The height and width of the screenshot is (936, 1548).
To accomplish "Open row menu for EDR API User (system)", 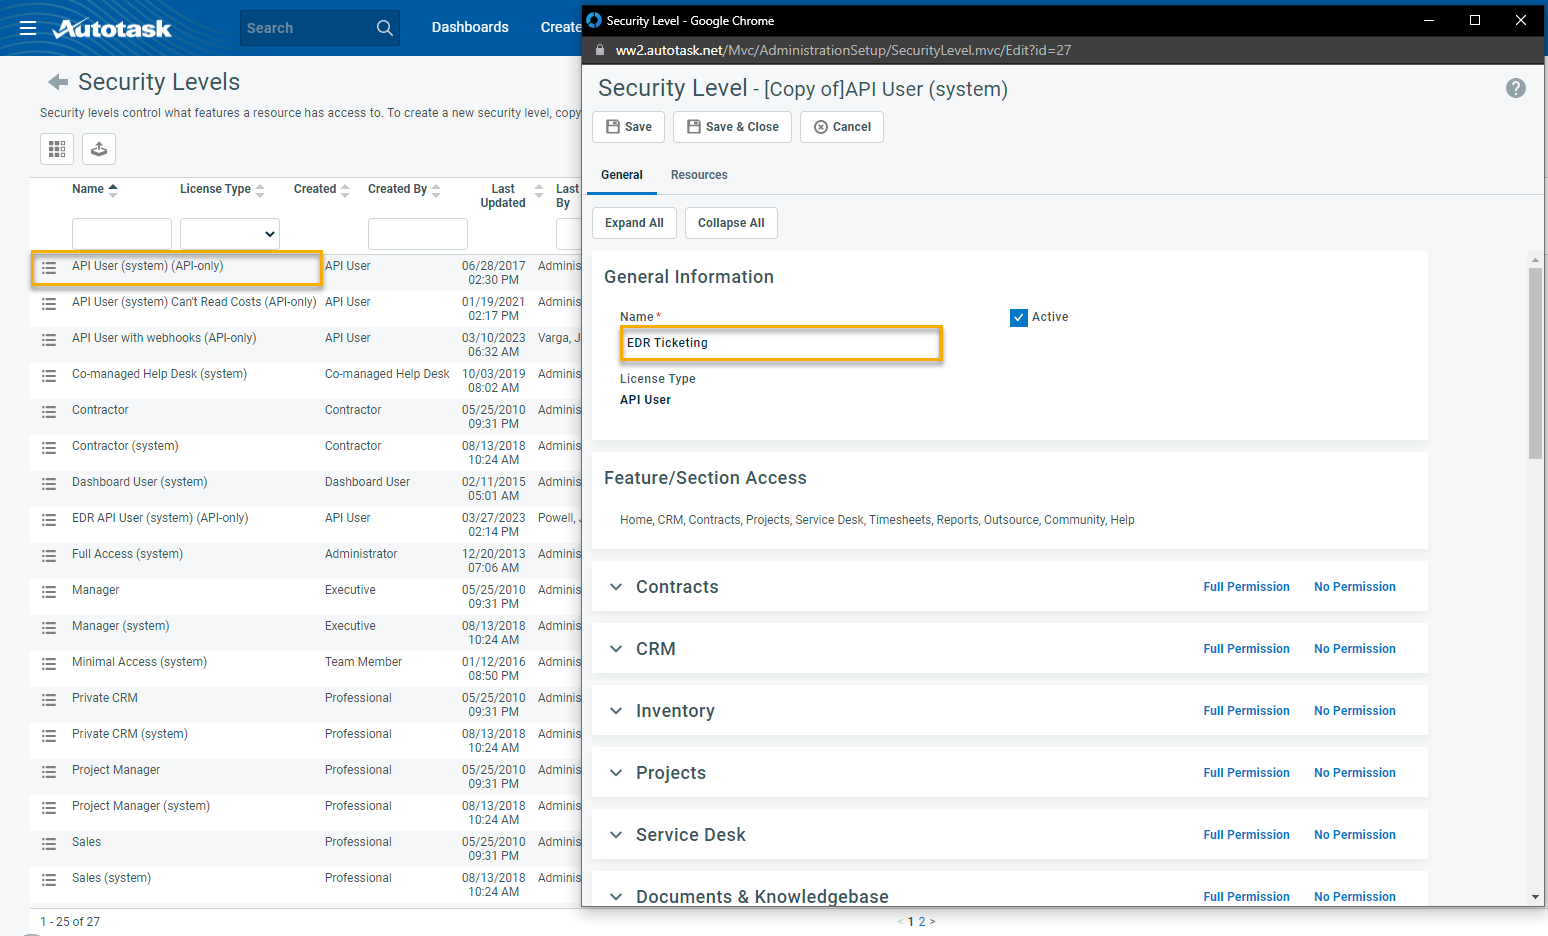I will click(x=49, y=520).
